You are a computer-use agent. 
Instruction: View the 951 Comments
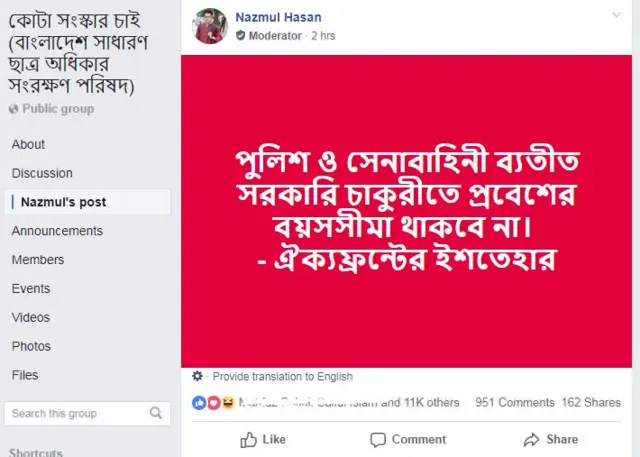coord(514,402)
